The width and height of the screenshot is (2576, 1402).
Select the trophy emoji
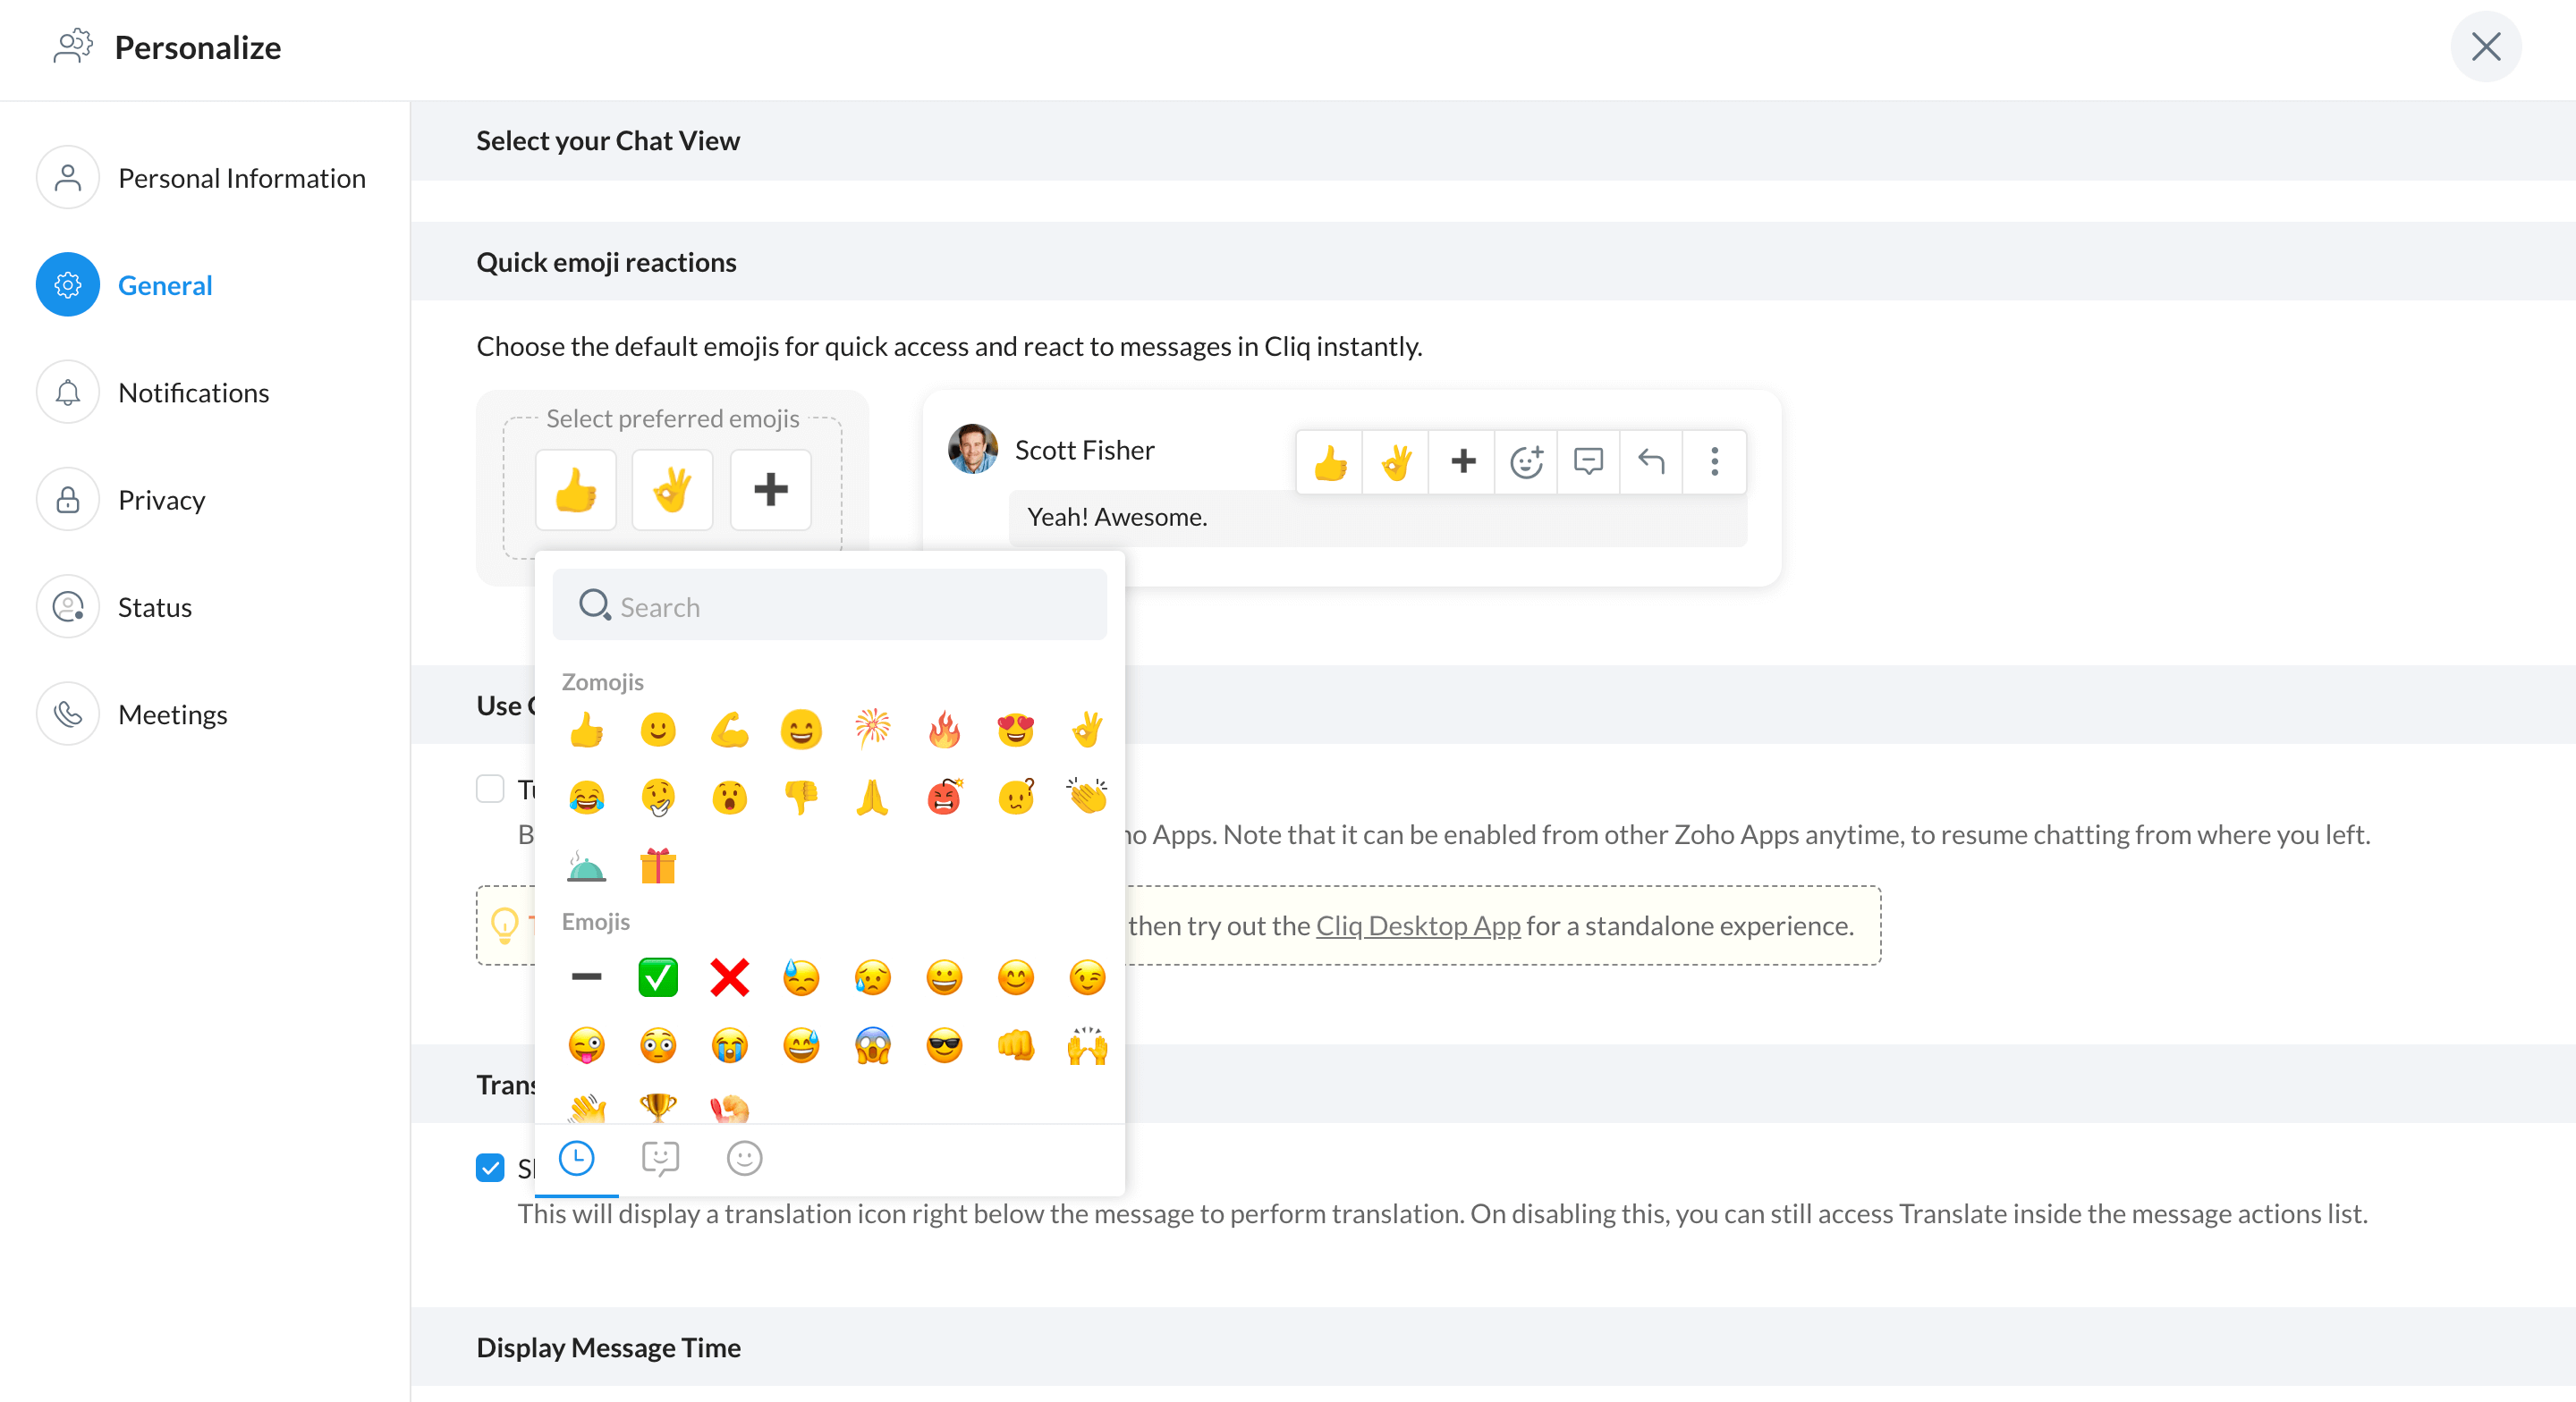(658, 1107)
